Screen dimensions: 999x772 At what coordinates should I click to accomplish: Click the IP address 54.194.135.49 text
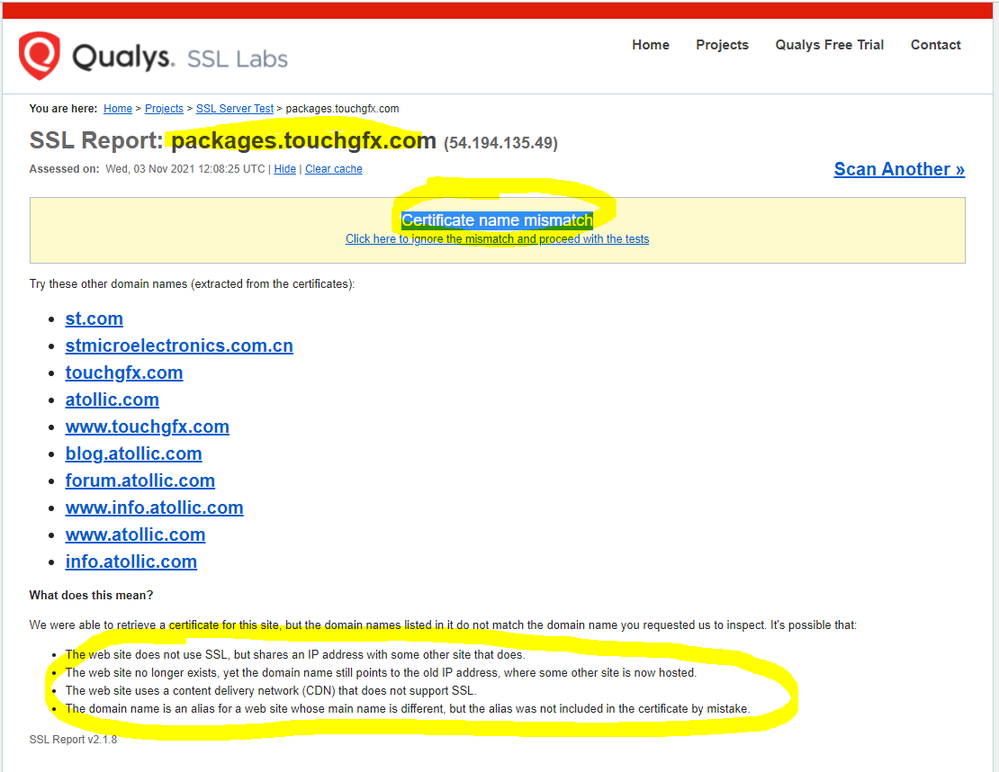tap(501, 143)
